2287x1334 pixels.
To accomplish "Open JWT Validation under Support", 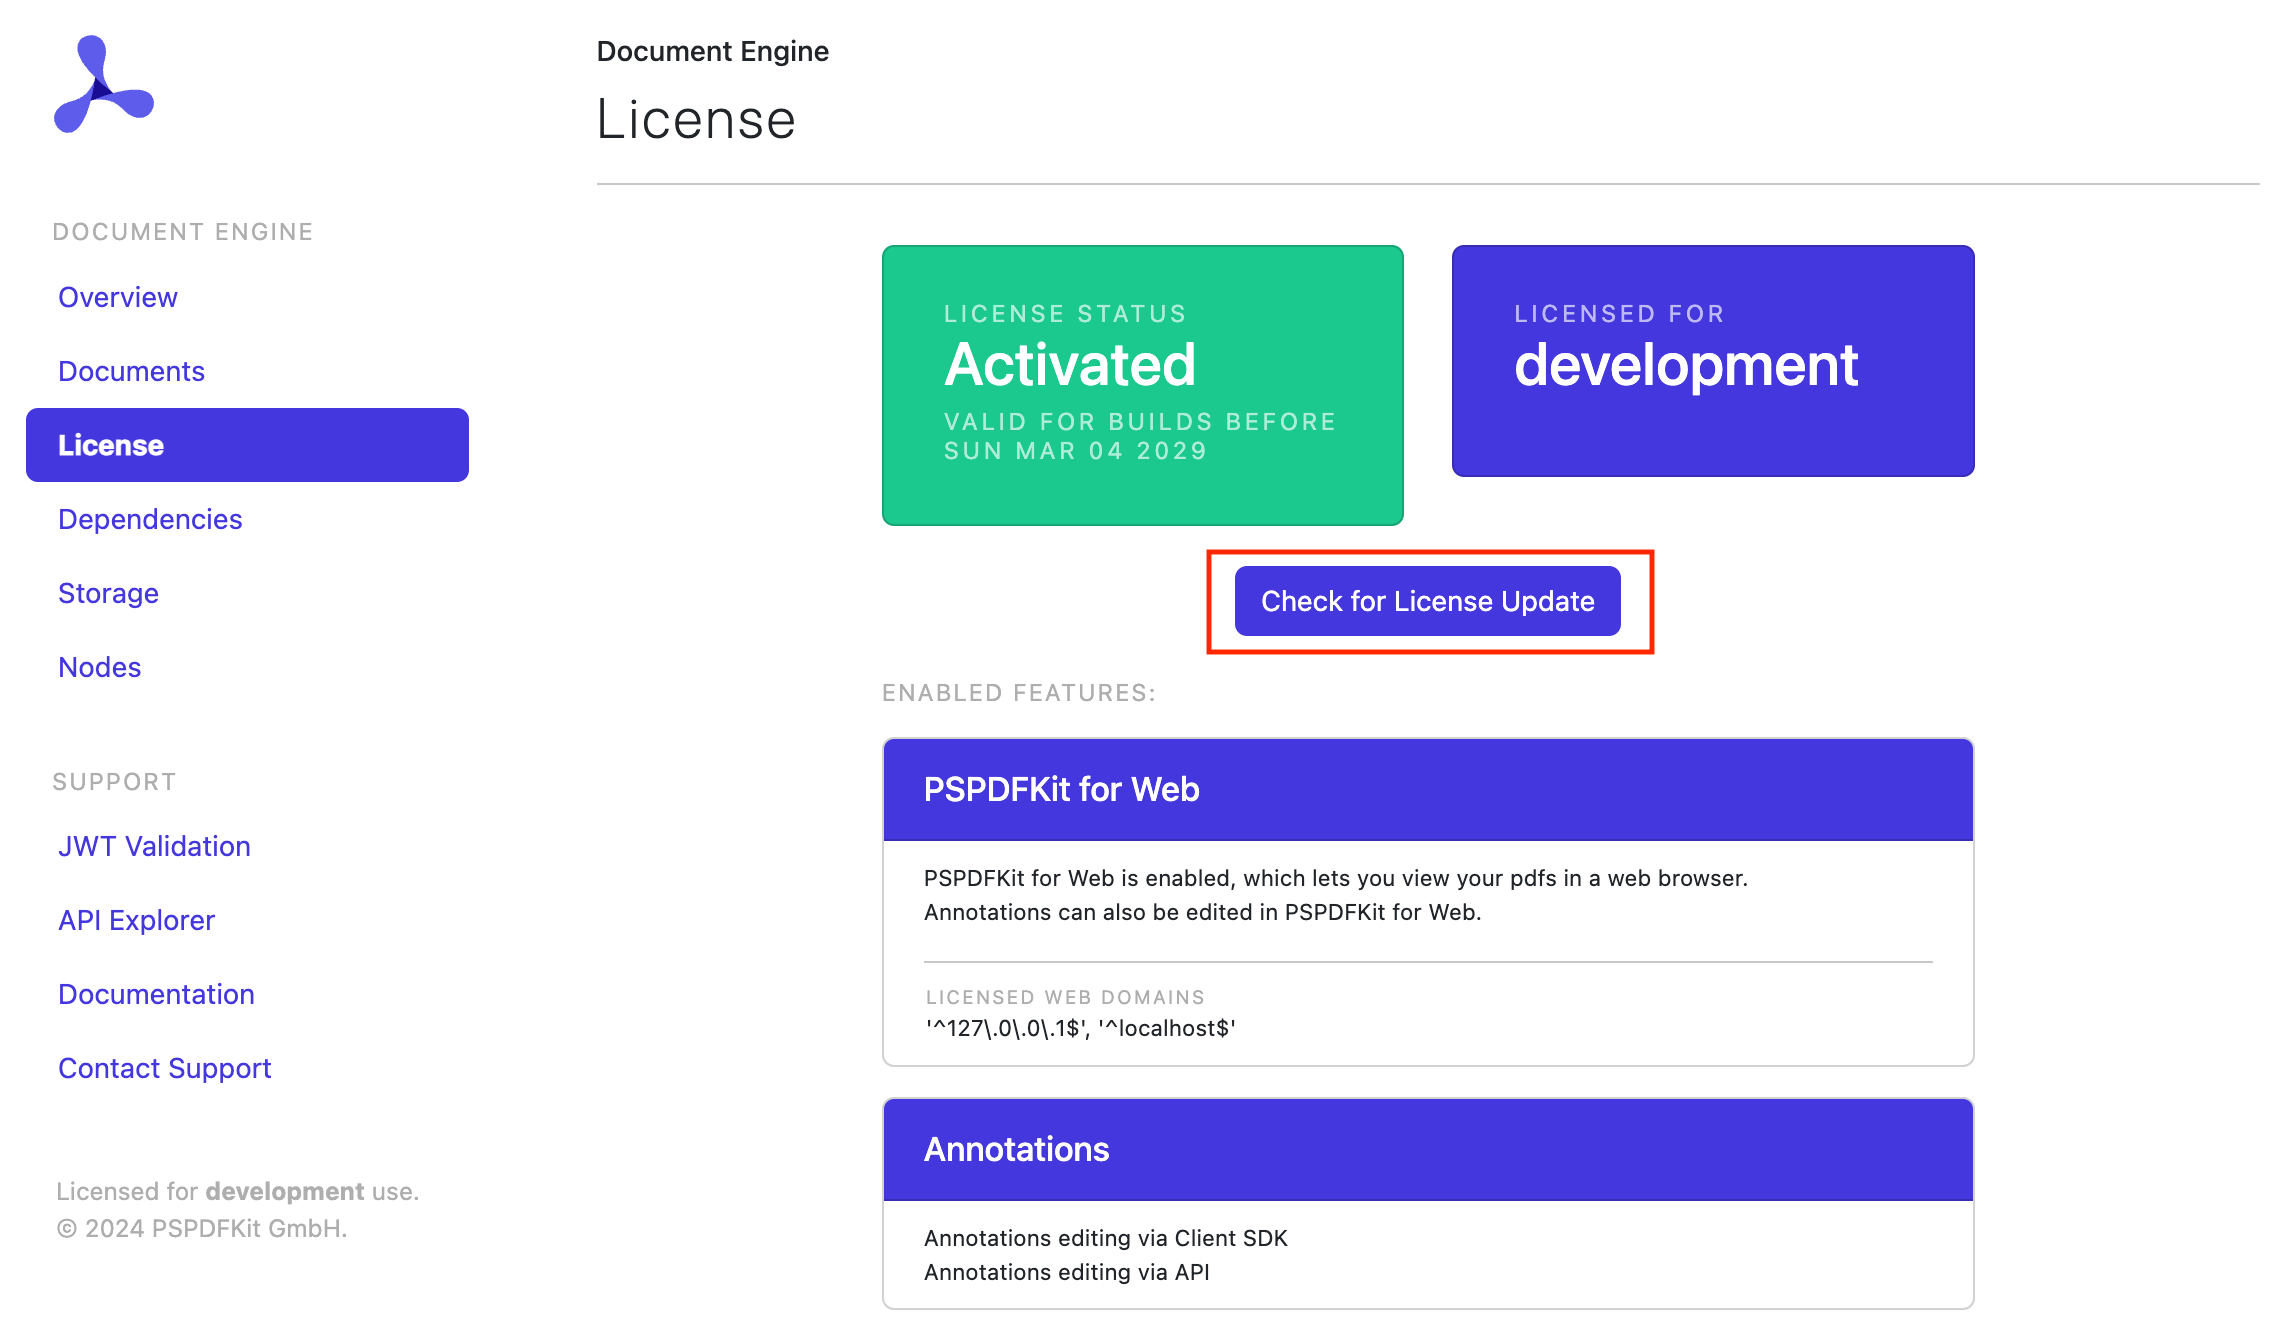I will (154, 845).
